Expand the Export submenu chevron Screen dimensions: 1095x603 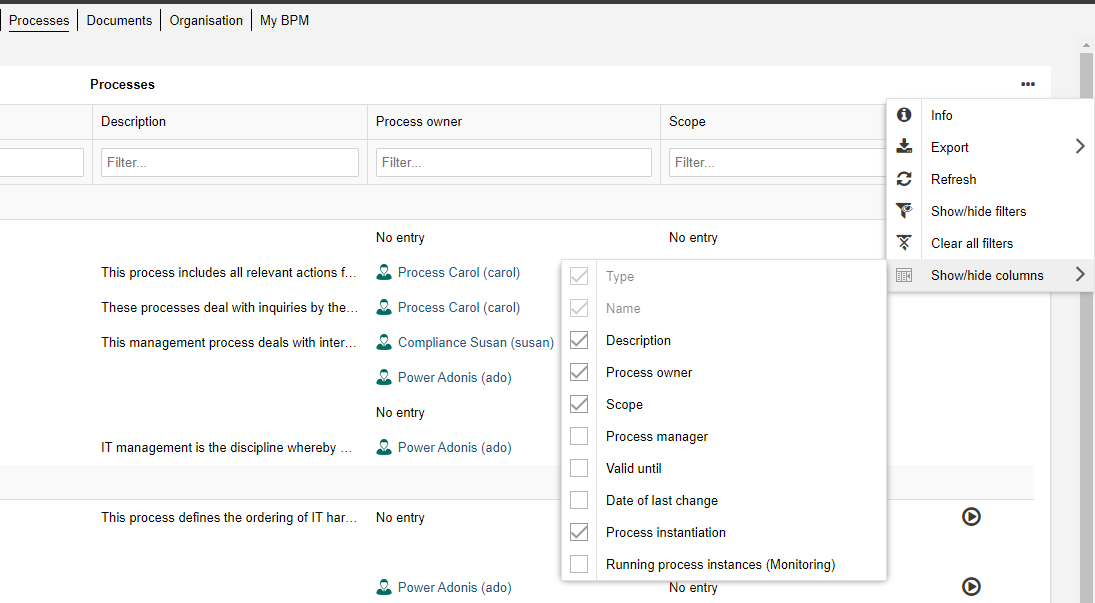[1079, 146]
